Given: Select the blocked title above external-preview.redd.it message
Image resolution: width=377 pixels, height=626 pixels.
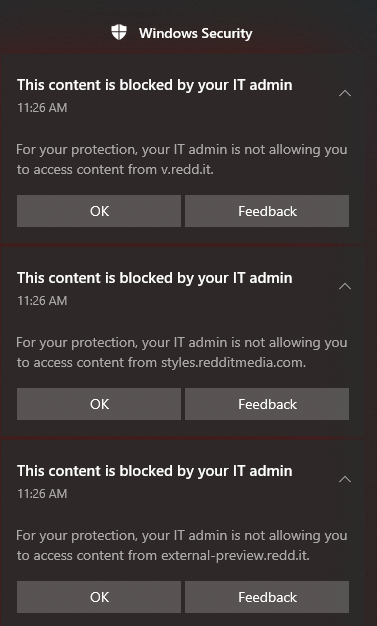Looking at the screenshot, I should pyautogui.click(x=155, y=471).
